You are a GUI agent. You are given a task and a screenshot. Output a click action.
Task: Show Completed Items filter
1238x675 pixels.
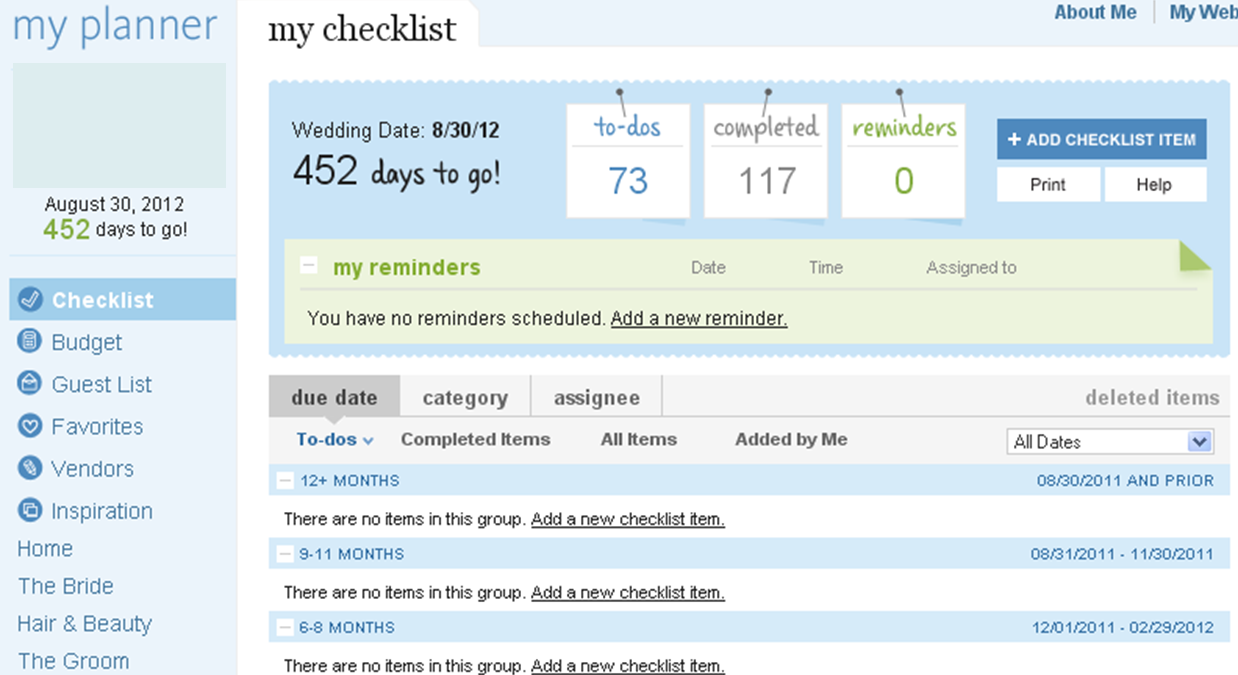pyautogui.click(x=475, y=439)
